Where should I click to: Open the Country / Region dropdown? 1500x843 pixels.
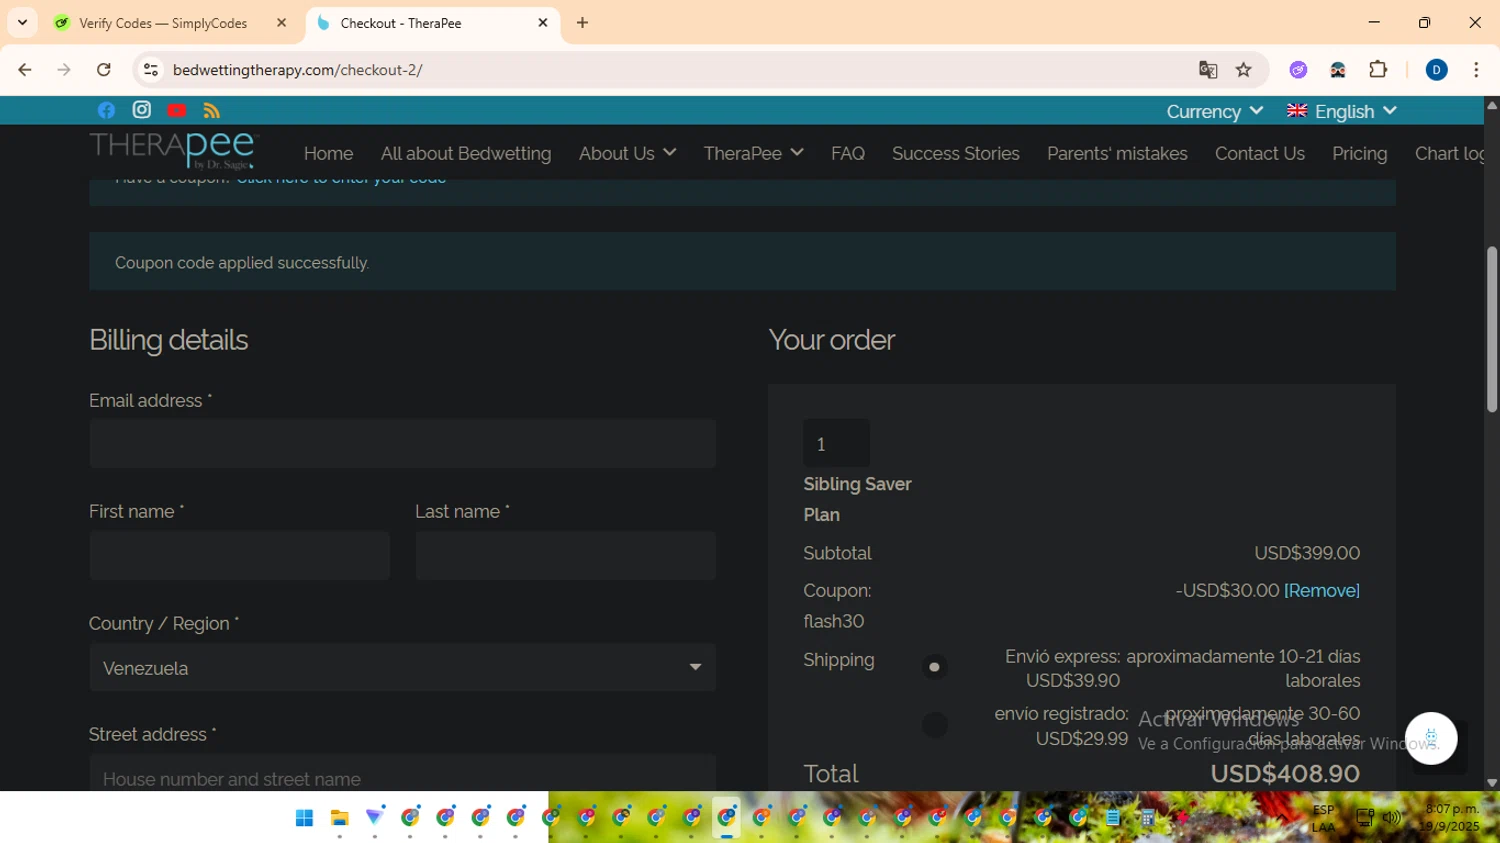tap(402, 667)
